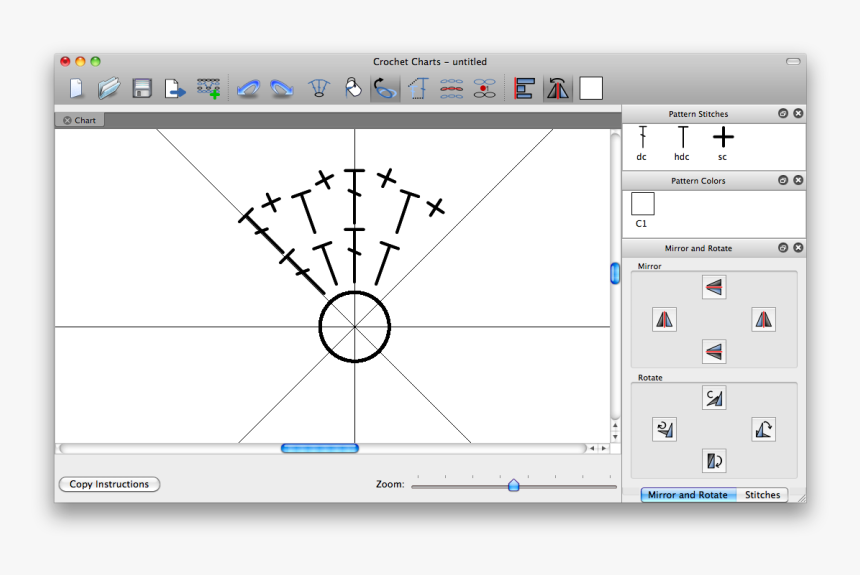Viewport: 860px width, 575px height.
Task: Click the Undo curved arrow icon
Action: (248, 89)
